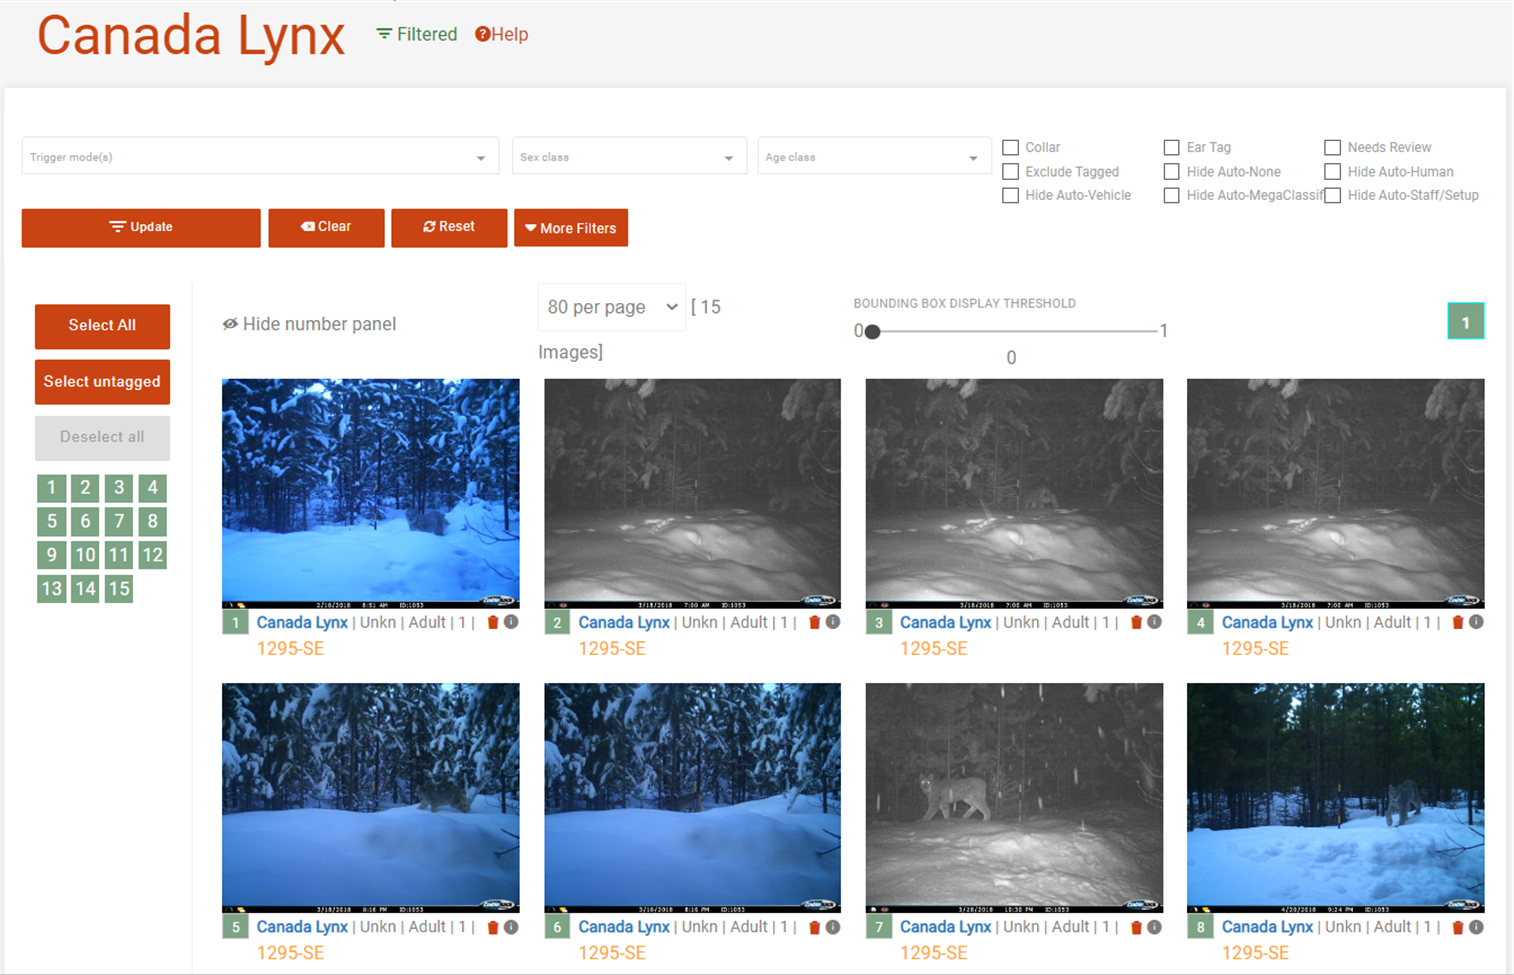Enable Hide Auto-Human checkbox
Screen dimensions: 1514x975
1333,172
